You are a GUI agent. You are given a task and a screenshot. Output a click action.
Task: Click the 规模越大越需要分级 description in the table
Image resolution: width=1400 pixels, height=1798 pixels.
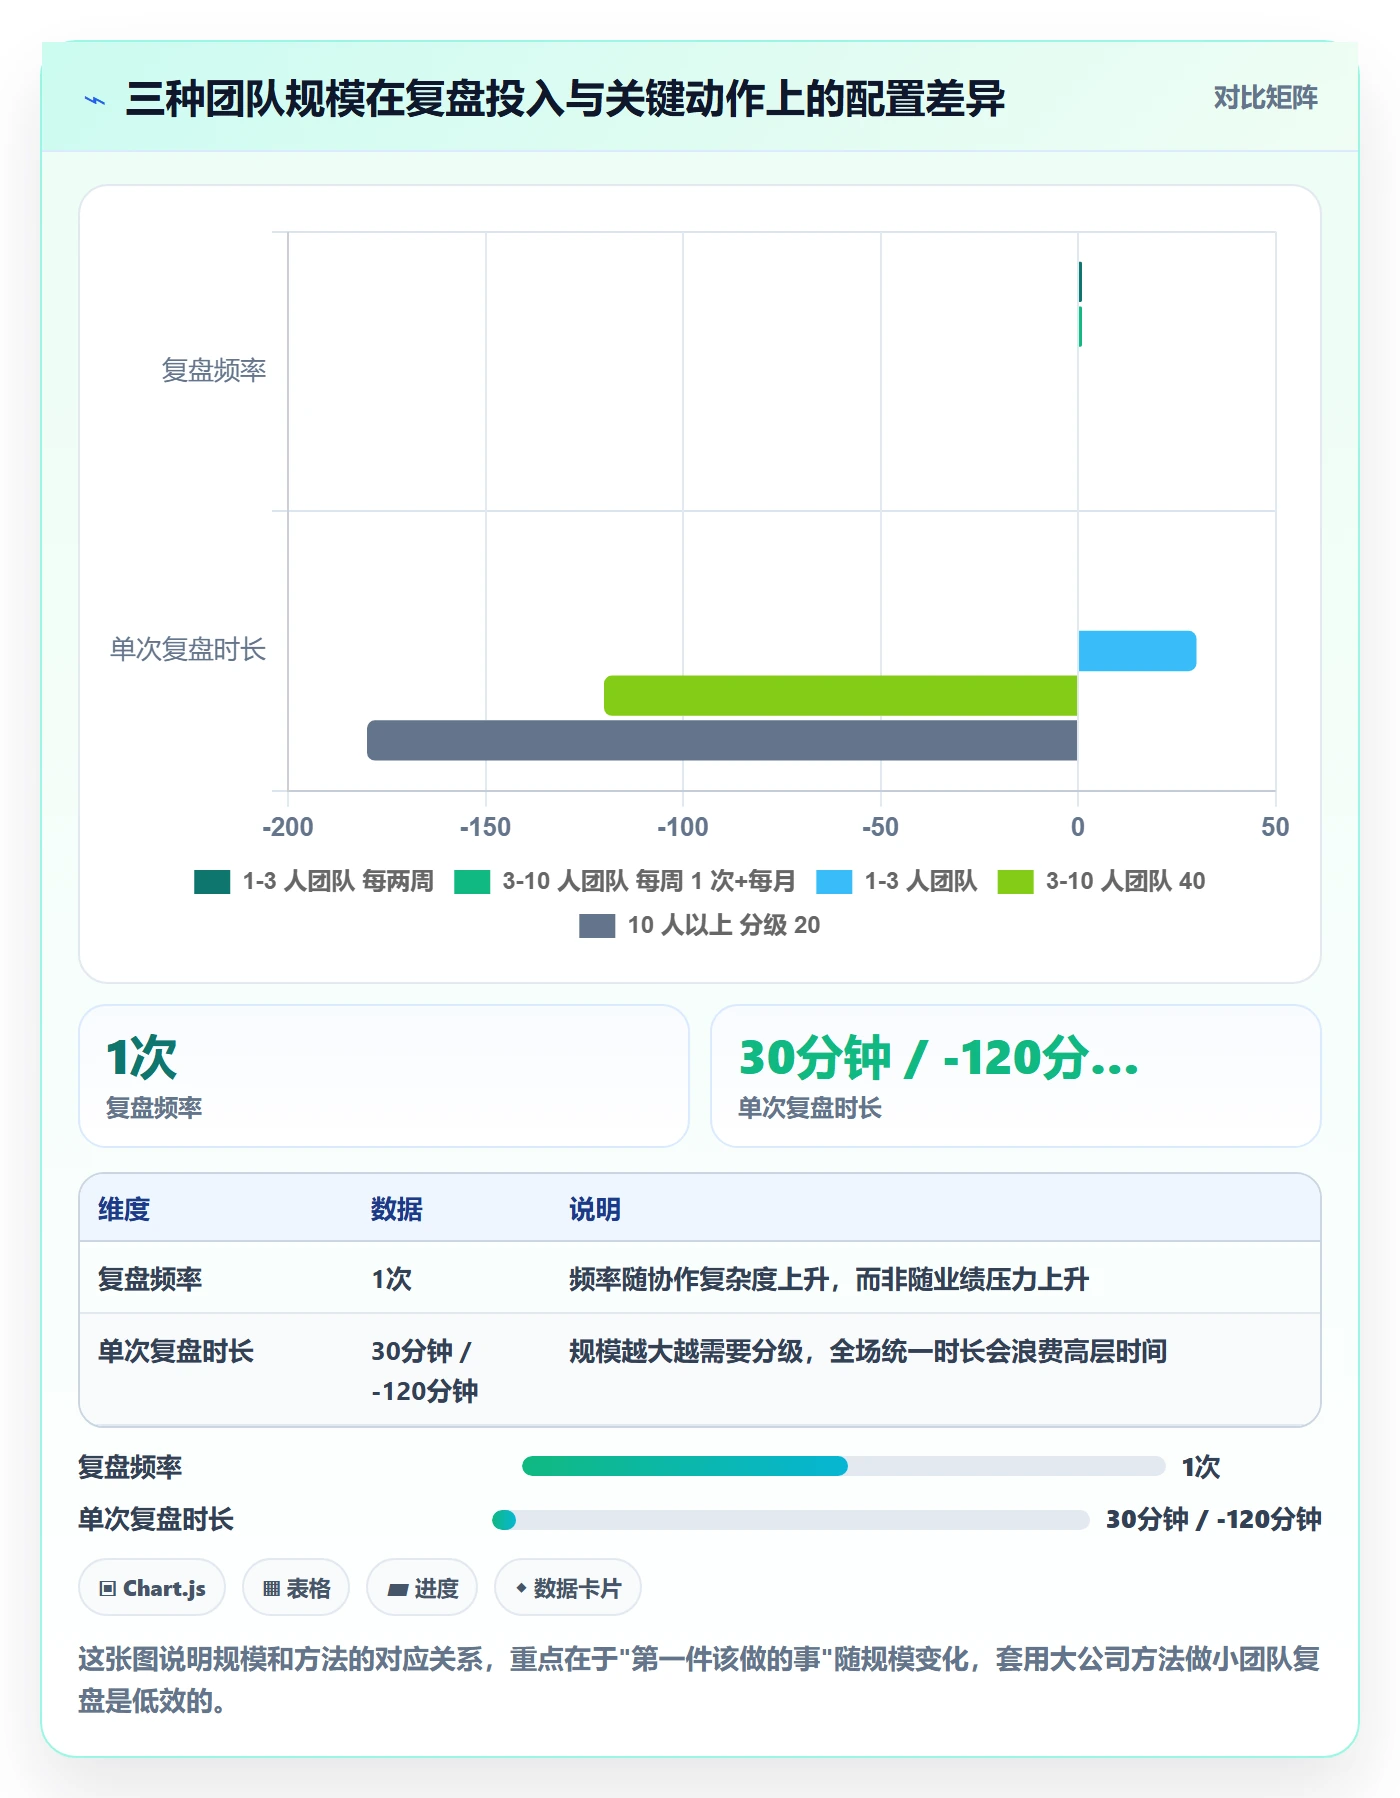pos(868,1351)
